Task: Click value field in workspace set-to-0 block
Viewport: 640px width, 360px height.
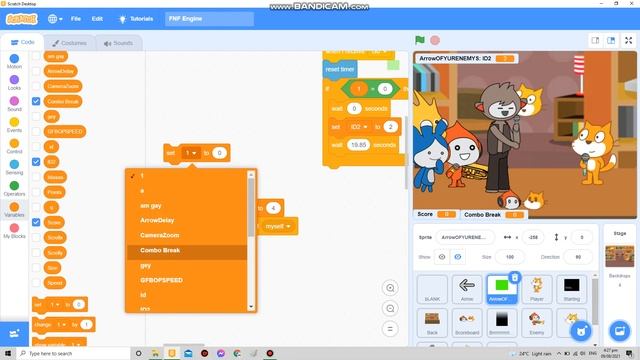Action: coord(219,153)
